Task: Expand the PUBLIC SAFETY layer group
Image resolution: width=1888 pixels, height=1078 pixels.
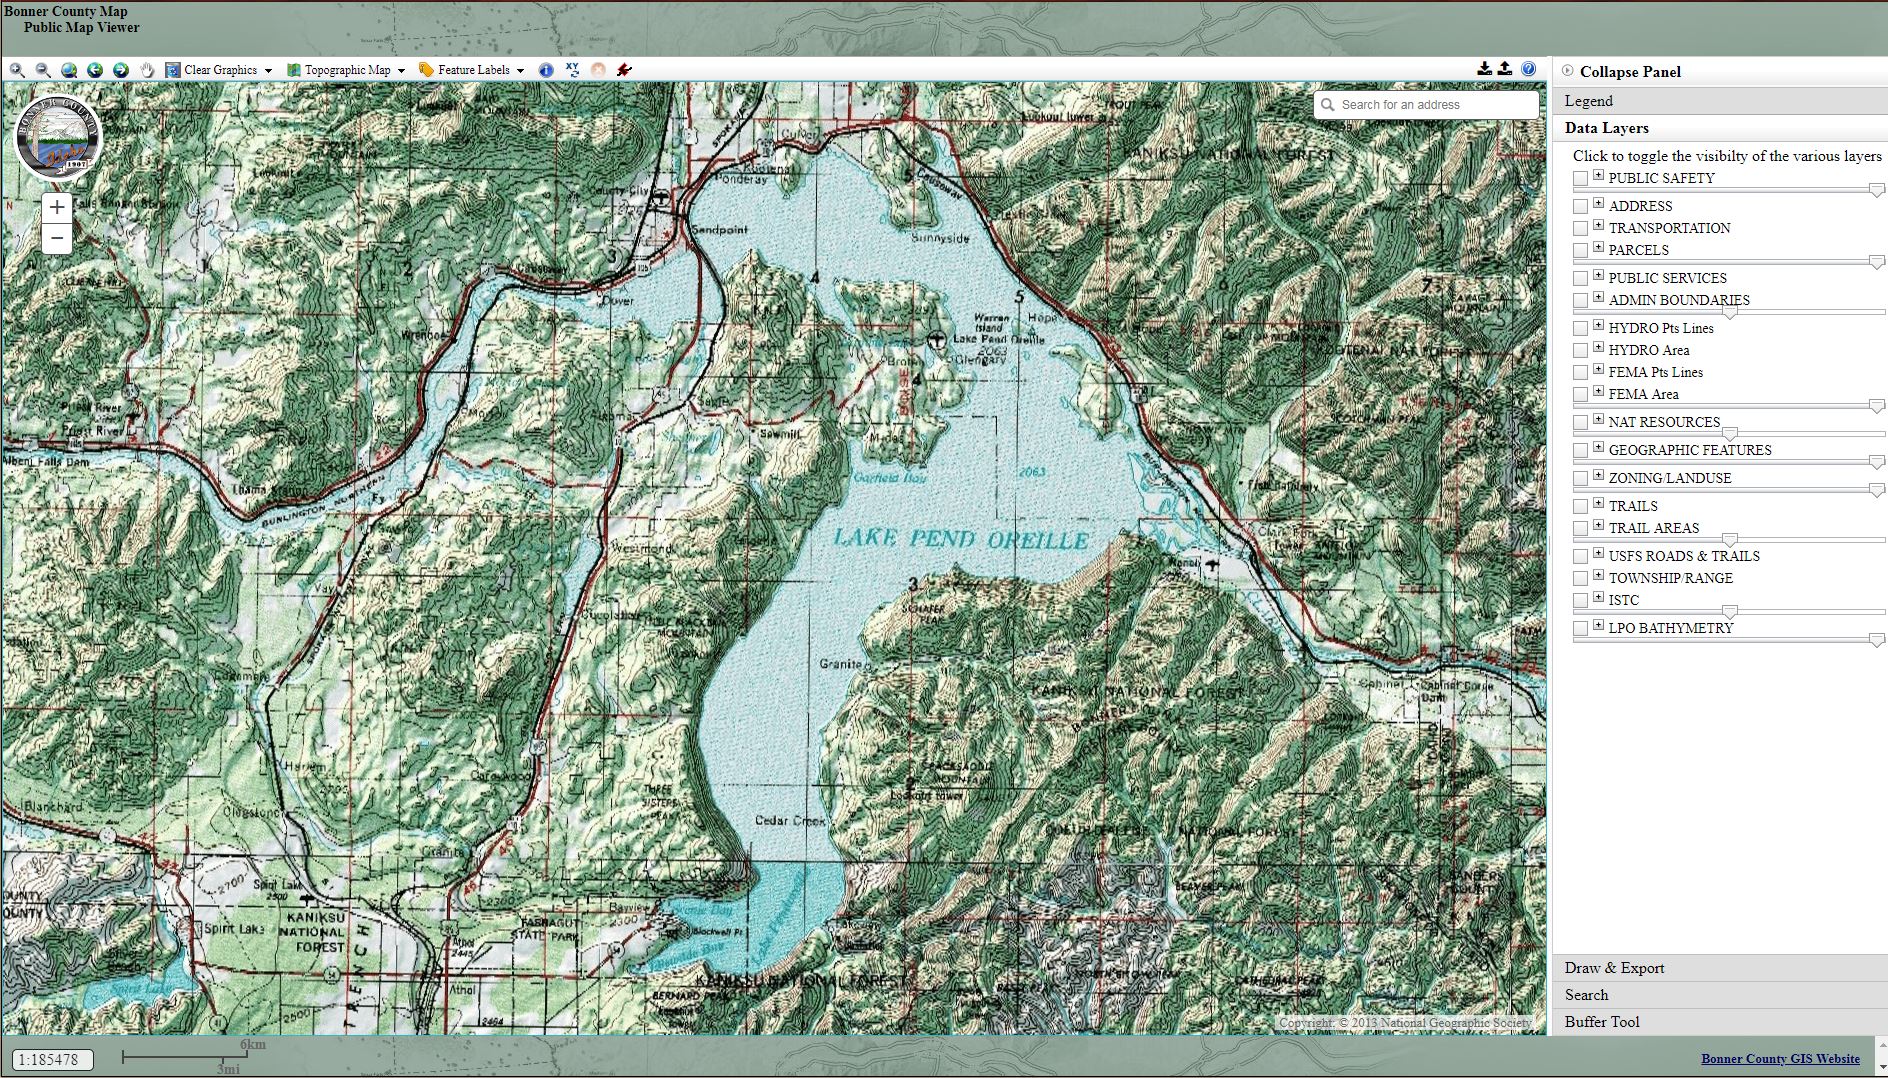Action: 1598,176
